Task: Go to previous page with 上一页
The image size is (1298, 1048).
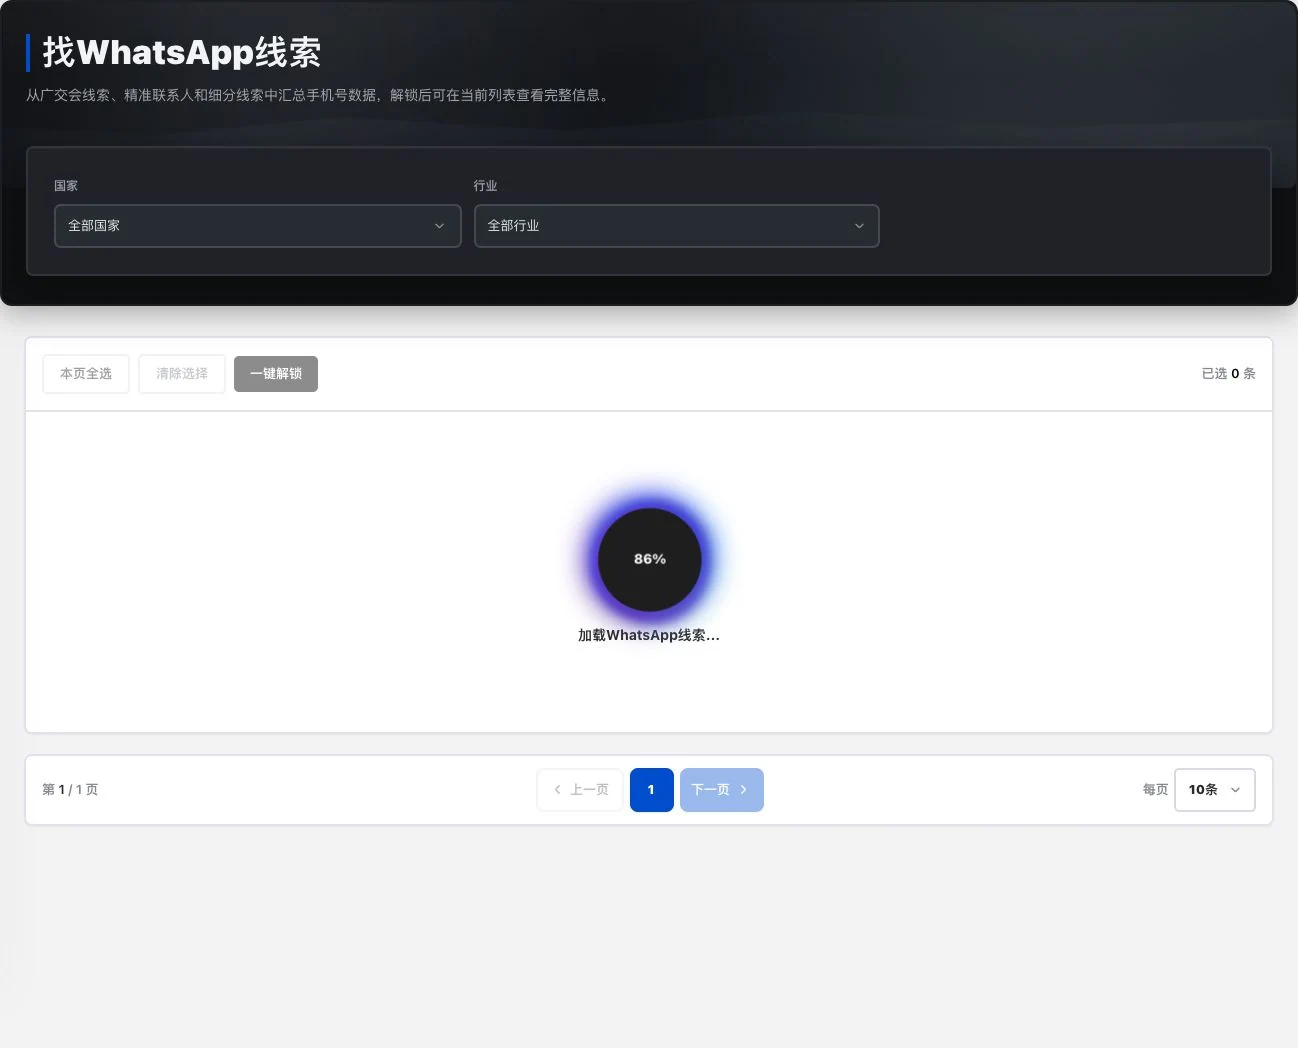Action: coord(580,790)
